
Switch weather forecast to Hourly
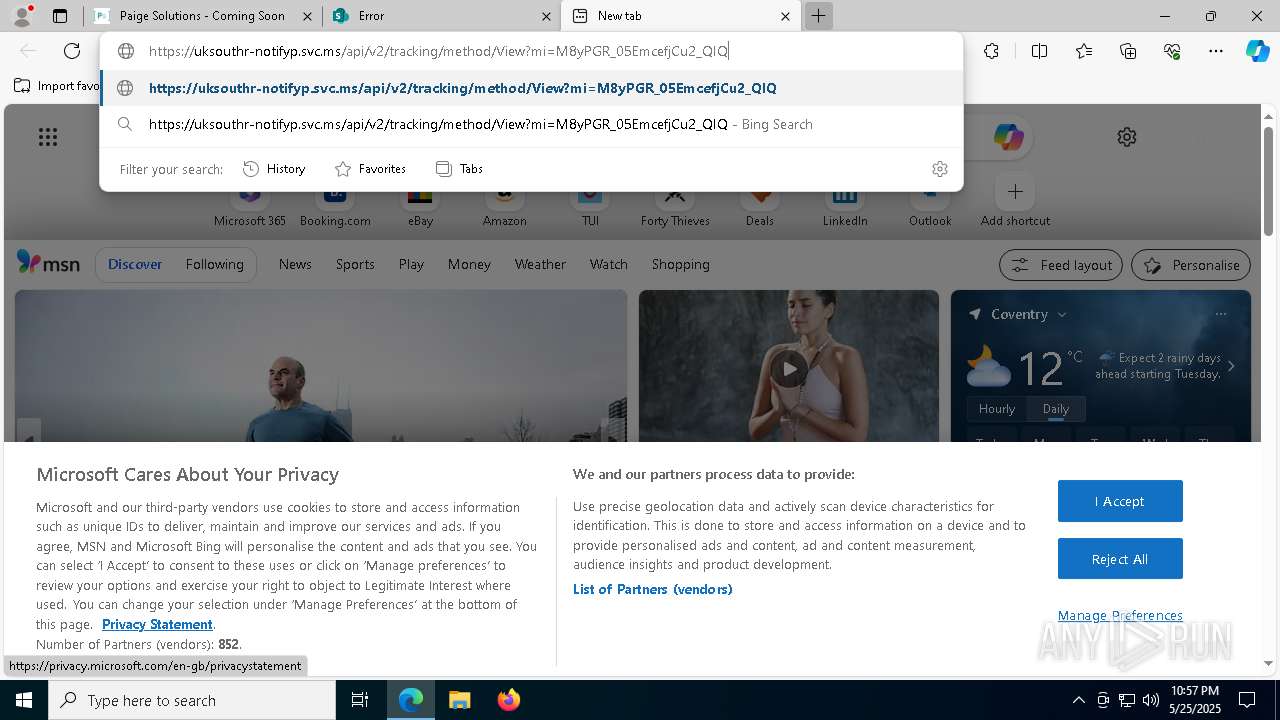[x=996, y=409]
